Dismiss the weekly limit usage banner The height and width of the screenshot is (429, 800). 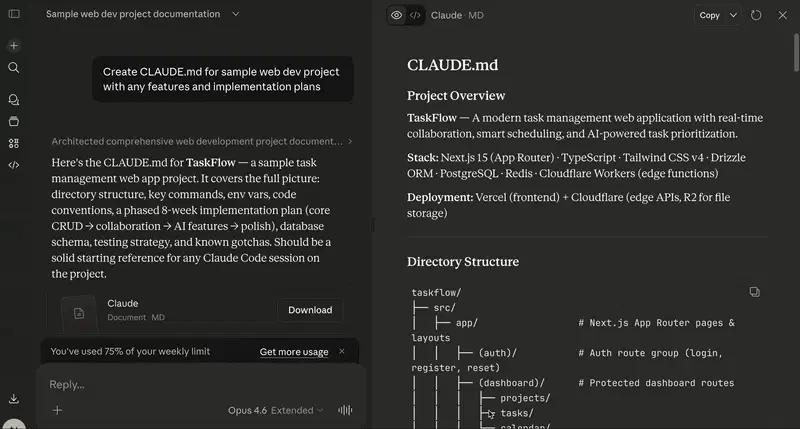pos(341,352)
